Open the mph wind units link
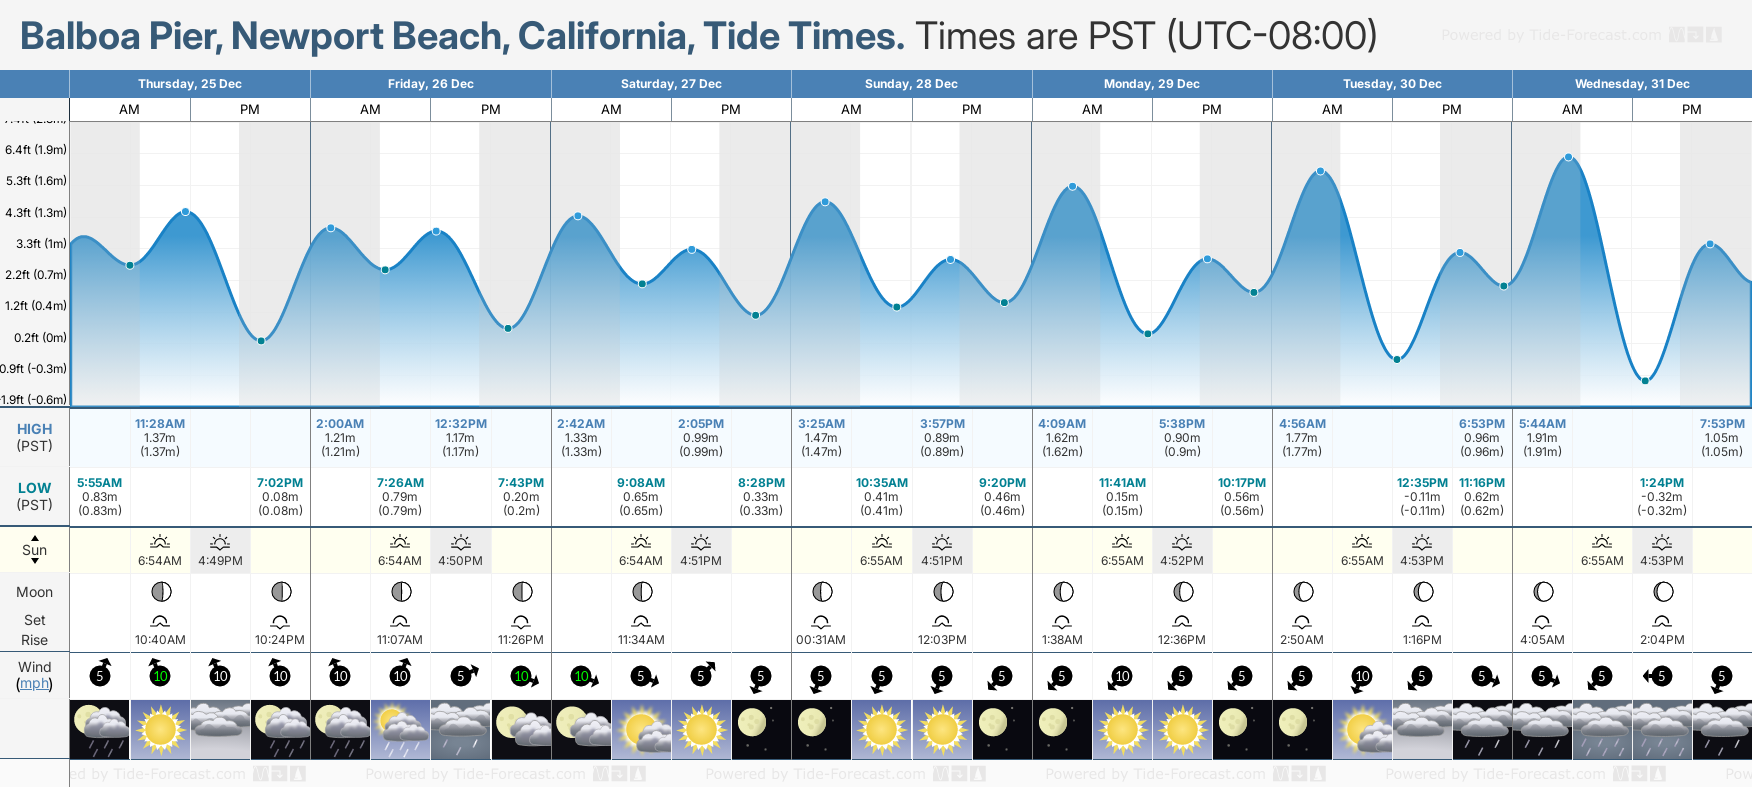The height and width of the screenshot is (787, 1752). 34,684
